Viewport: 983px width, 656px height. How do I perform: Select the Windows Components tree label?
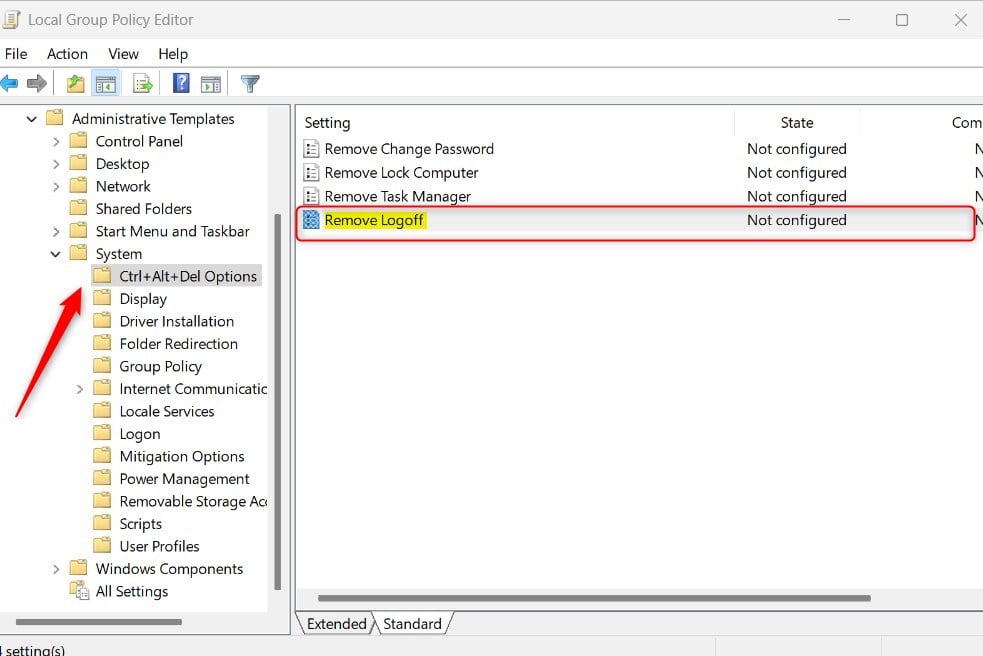[169, 569]
